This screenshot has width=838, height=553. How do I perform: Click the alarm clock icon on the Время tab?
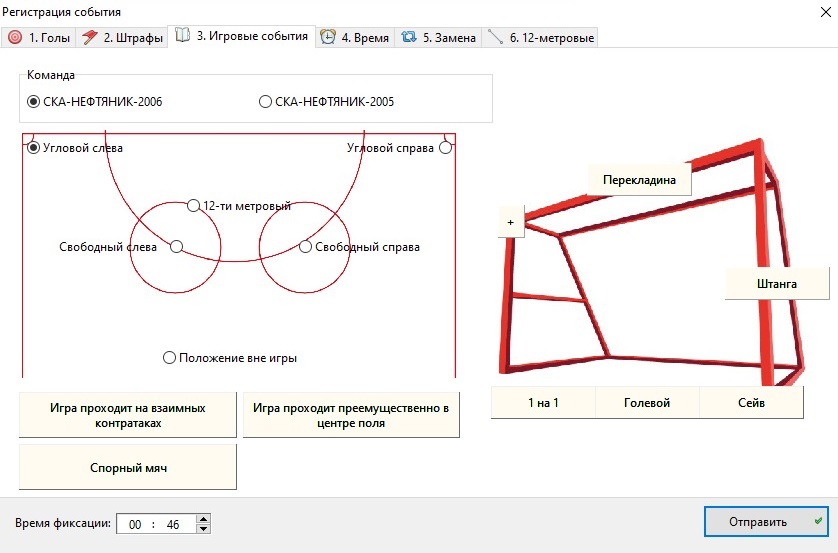[328, 37]
